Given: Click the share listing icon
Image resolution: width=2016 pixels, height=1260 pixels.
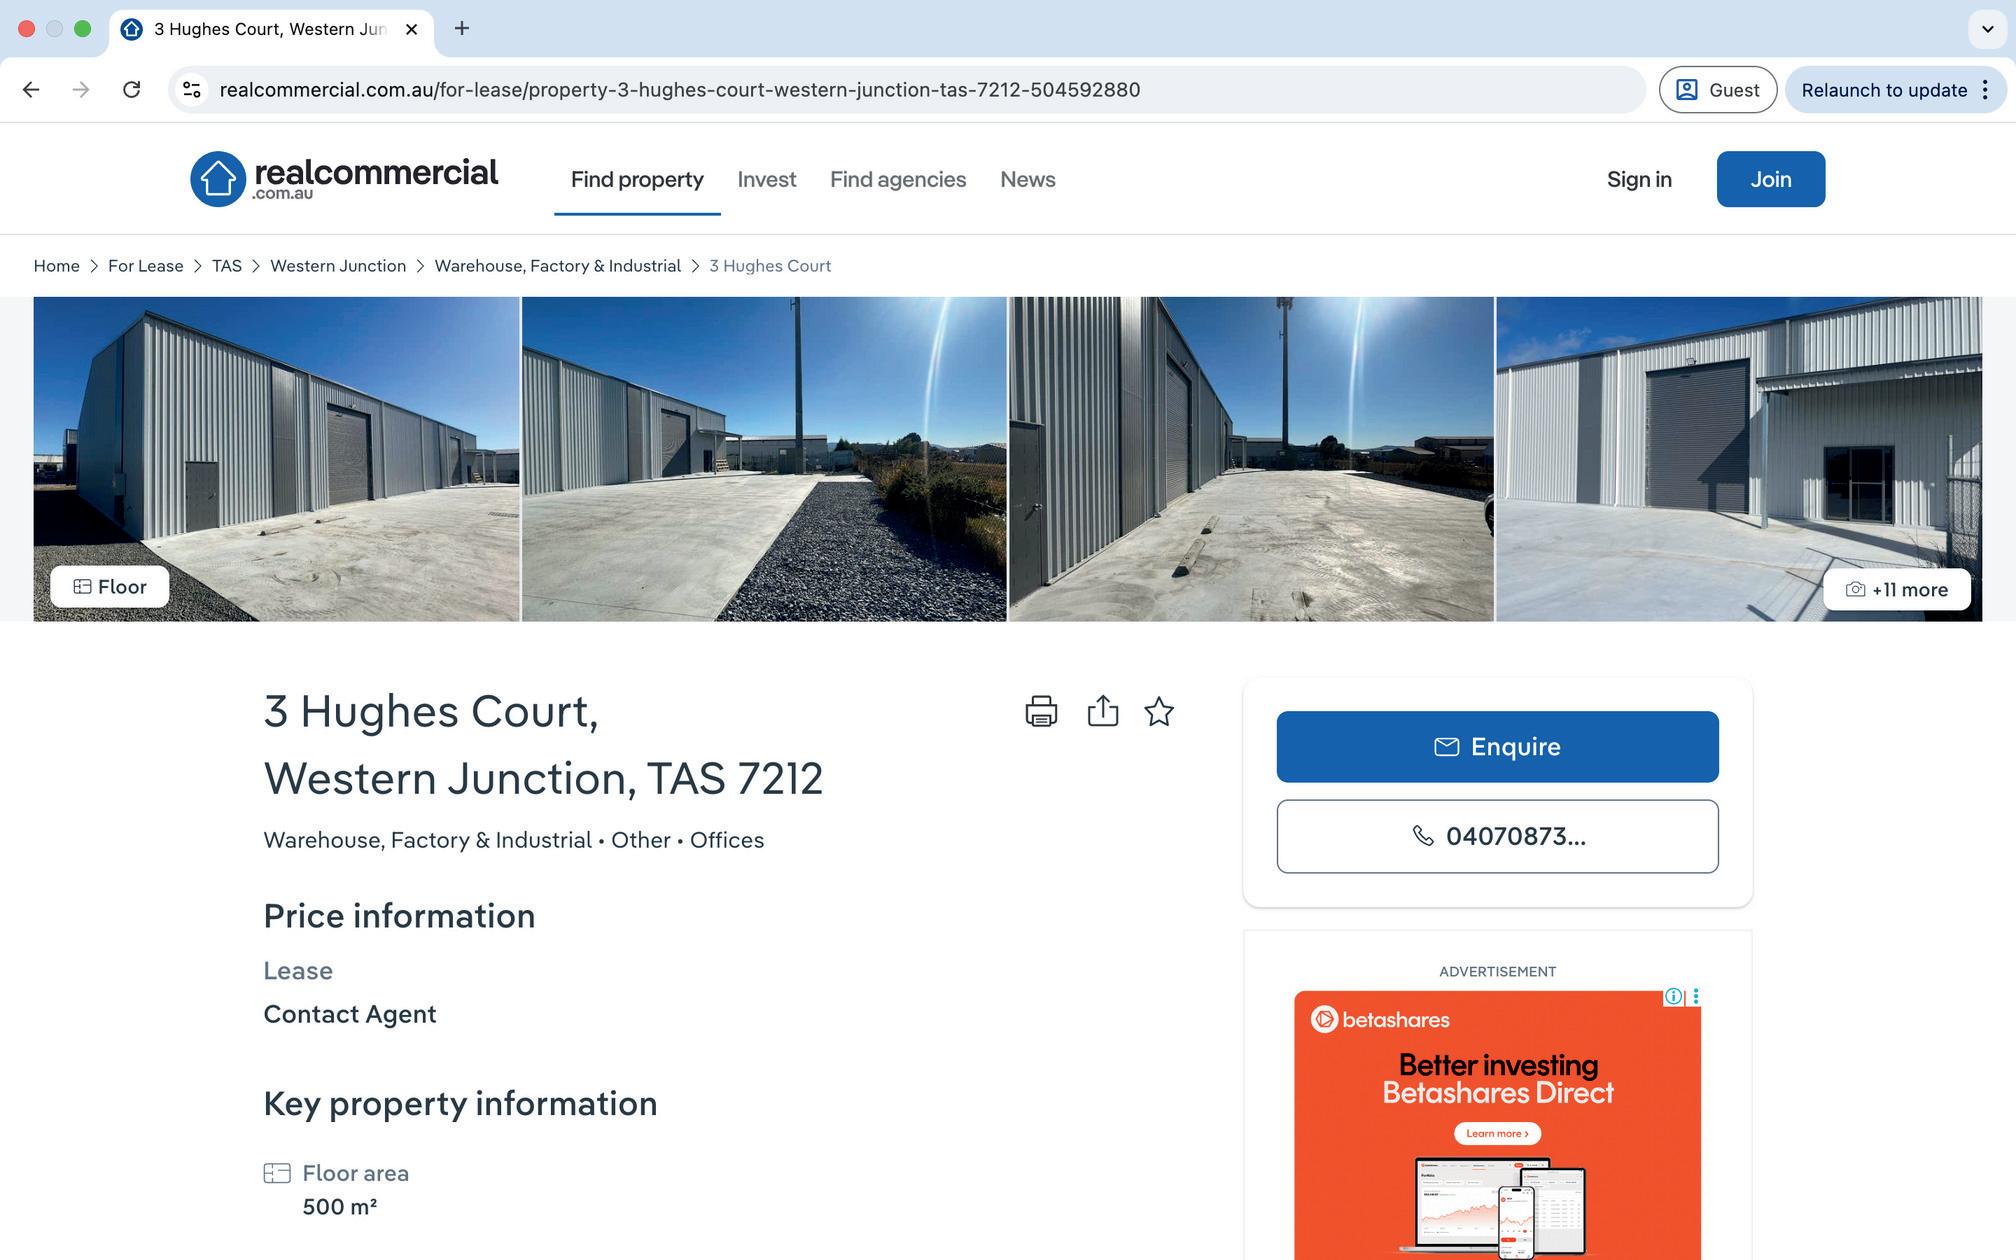Looking at the screenshot, I should [1102, 711].
